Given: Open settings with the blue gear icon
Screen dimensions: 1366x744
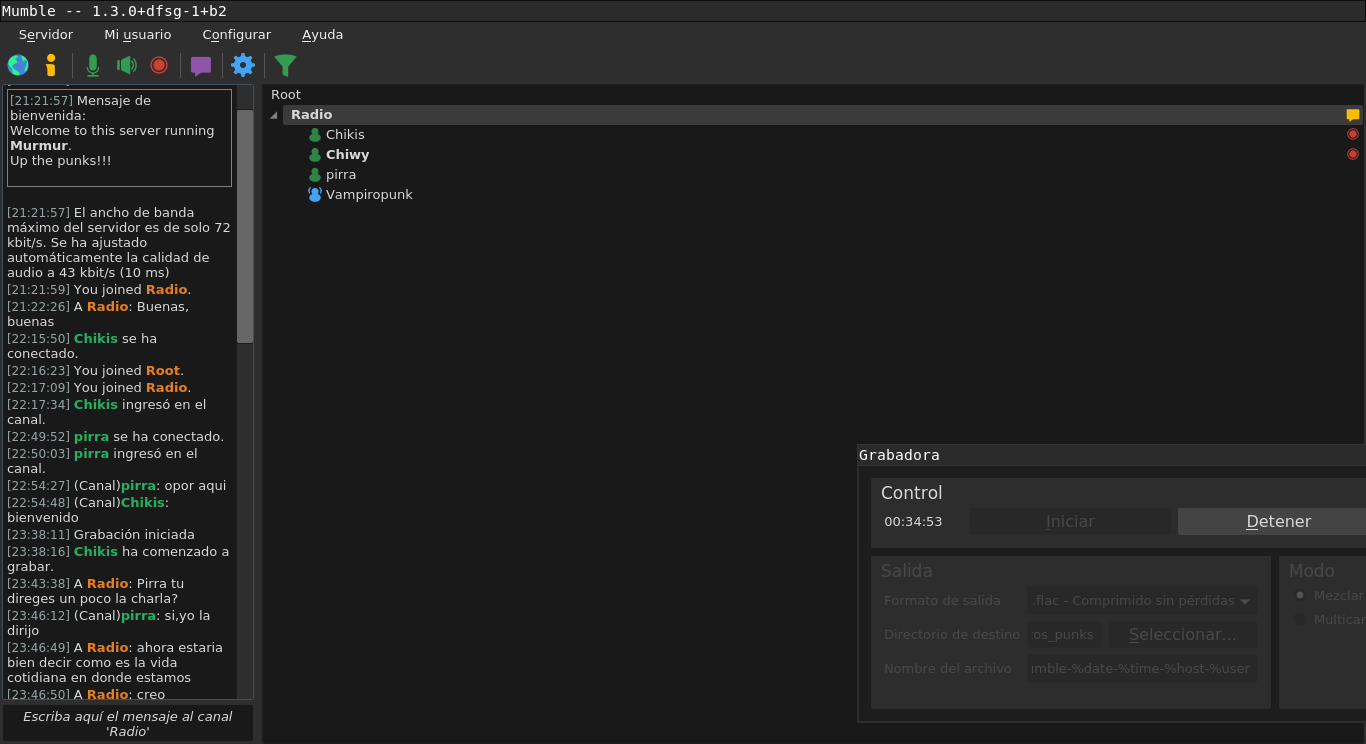Looking at the screenshot, I should pos(243,65).
